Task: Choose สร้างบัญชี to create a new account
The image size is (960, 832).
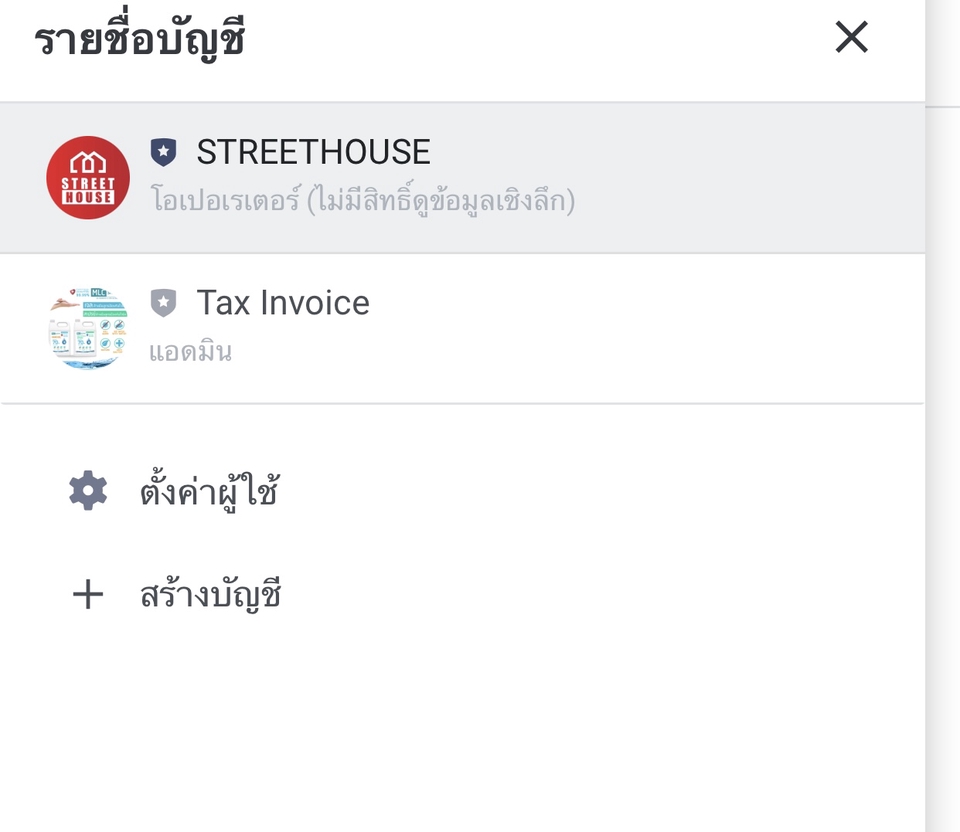Action: (x=211, y=595)
